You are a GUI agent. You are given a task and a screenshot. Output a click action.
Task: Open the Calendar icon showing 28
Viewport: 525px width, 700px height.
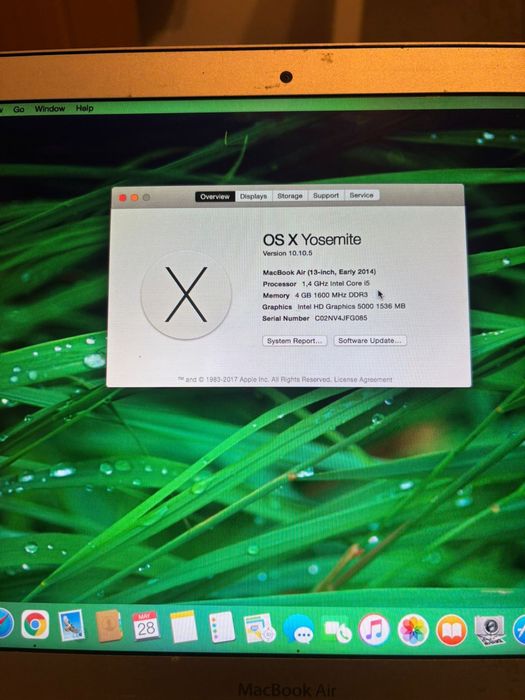146,626
